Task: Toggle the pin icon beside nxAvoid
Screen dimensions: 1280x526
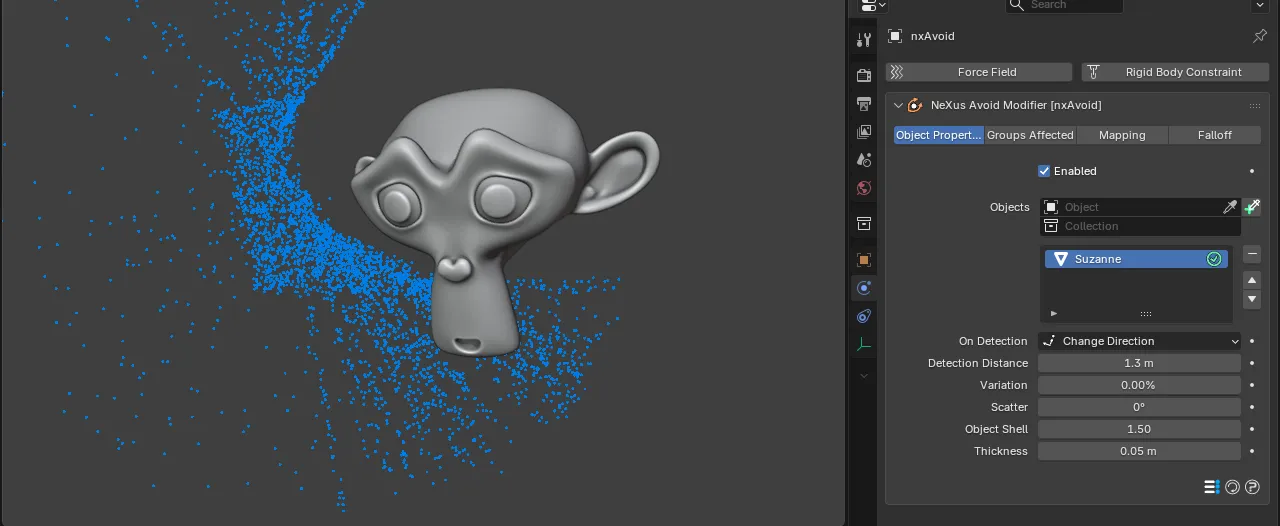Action: coord(1260,36)
